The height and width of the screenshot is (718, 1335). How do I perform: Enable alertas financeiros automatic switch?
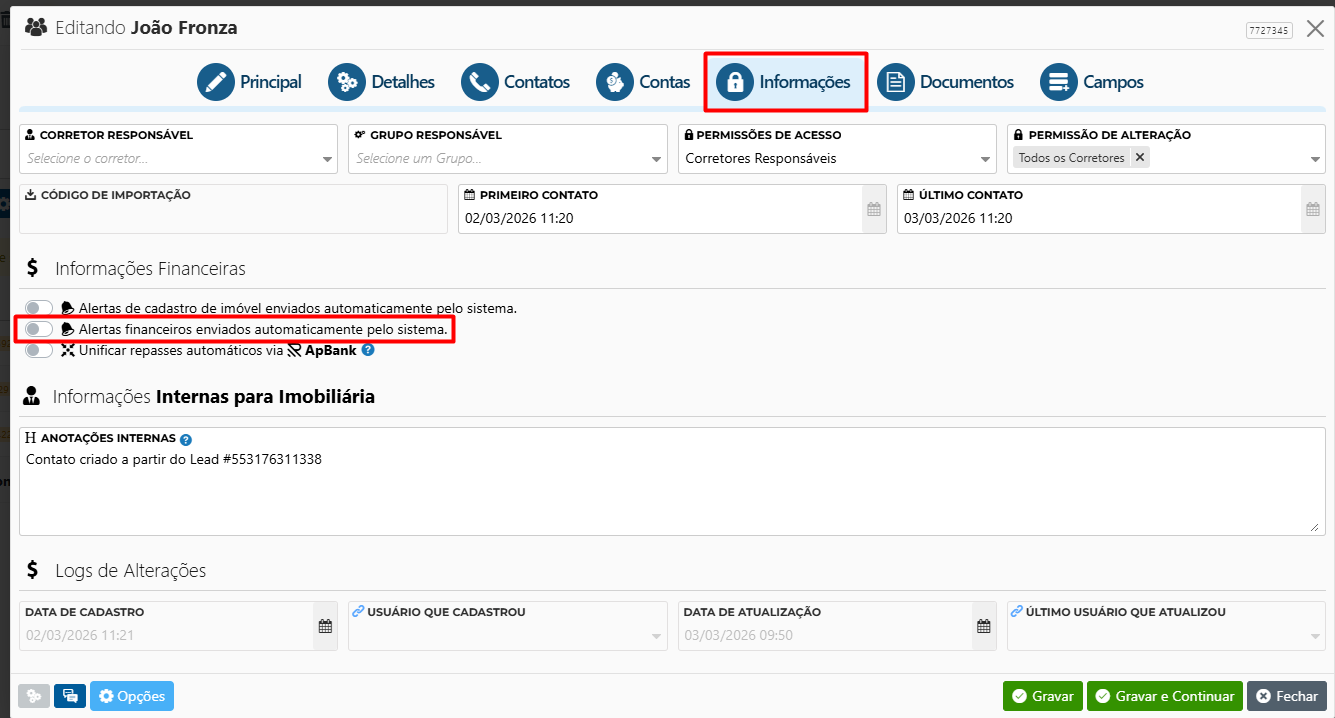click(39, 329)
